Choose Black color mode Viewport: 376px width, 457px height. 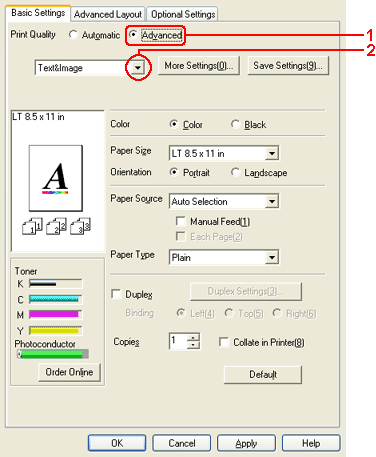pyautogui.click(x=235, y=124)
